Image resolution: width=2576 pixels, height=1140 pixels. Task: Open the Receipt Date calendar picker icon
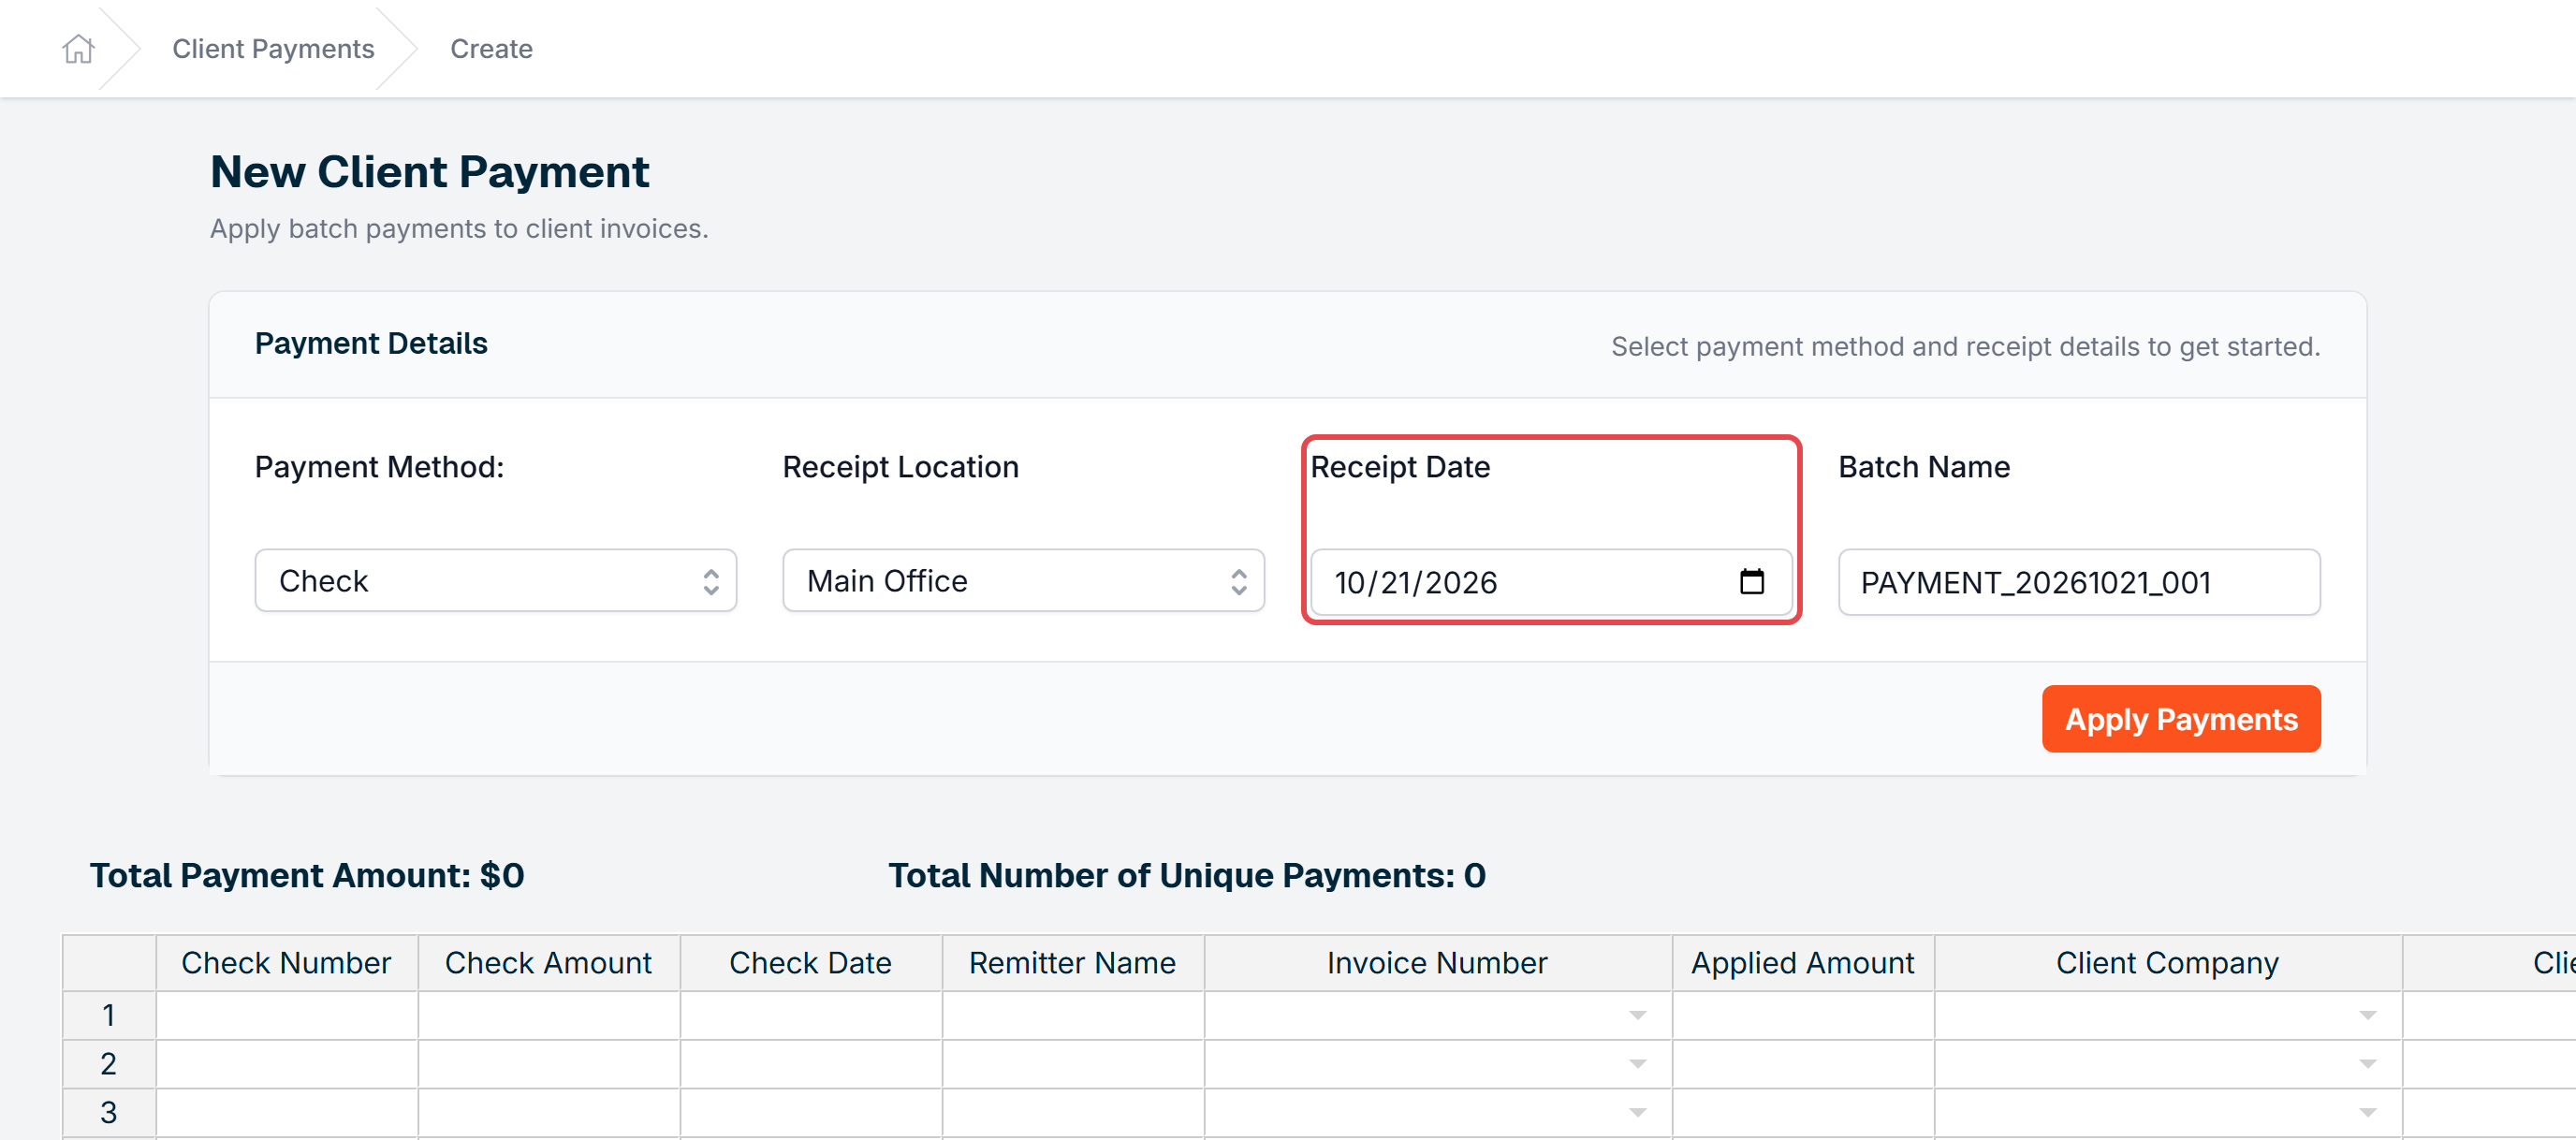pos(1751,581)
